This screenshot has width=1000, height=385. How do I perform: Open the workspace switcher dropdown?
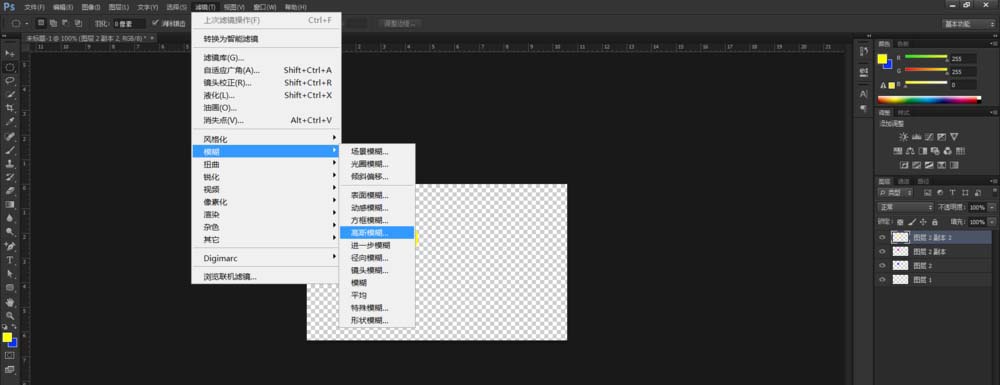point(969,24)
